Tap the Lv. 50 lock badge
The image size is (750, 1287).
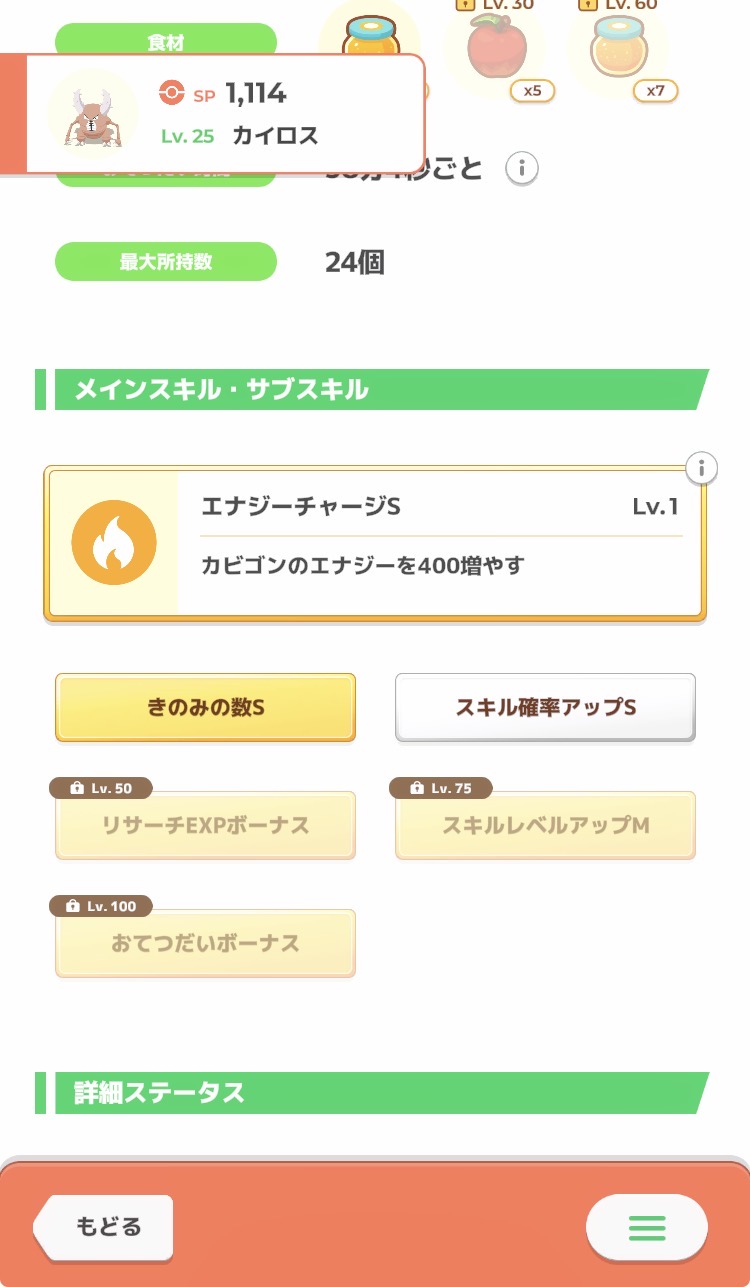coord(100,788)
